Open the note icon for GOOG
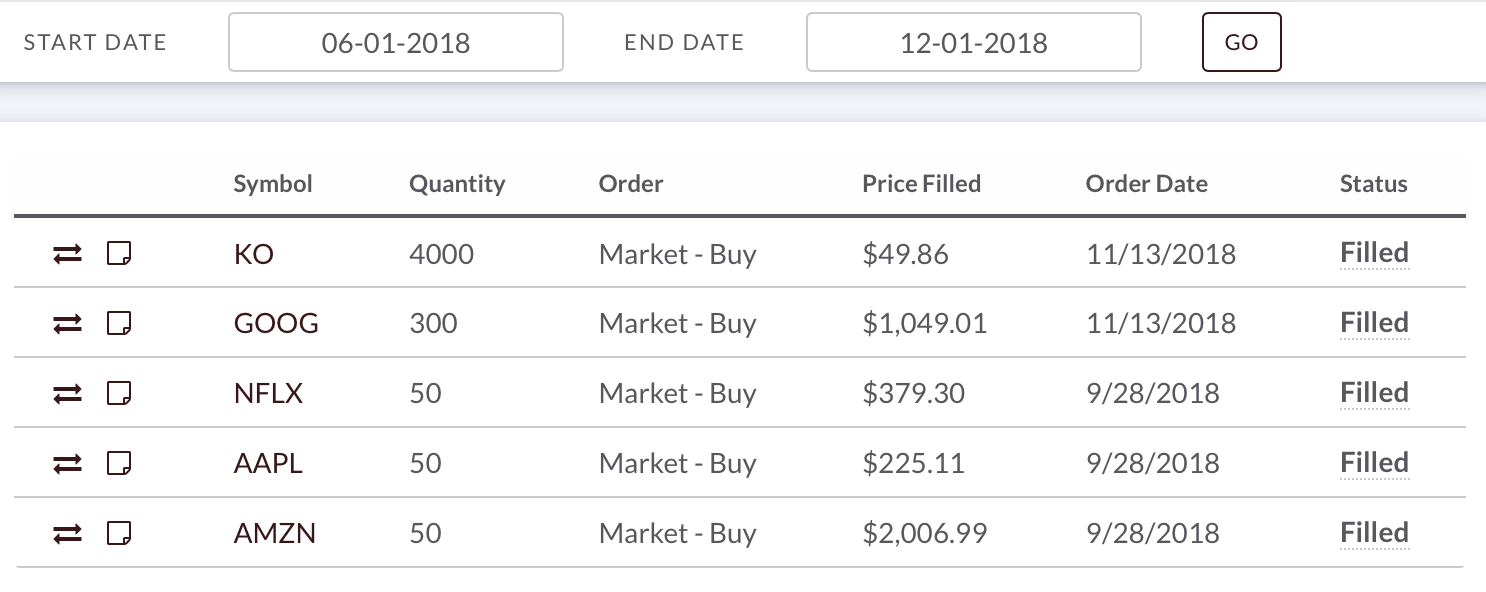Image resolution: width=1486 pixels, height=592 pixels. tap(120, 324)
